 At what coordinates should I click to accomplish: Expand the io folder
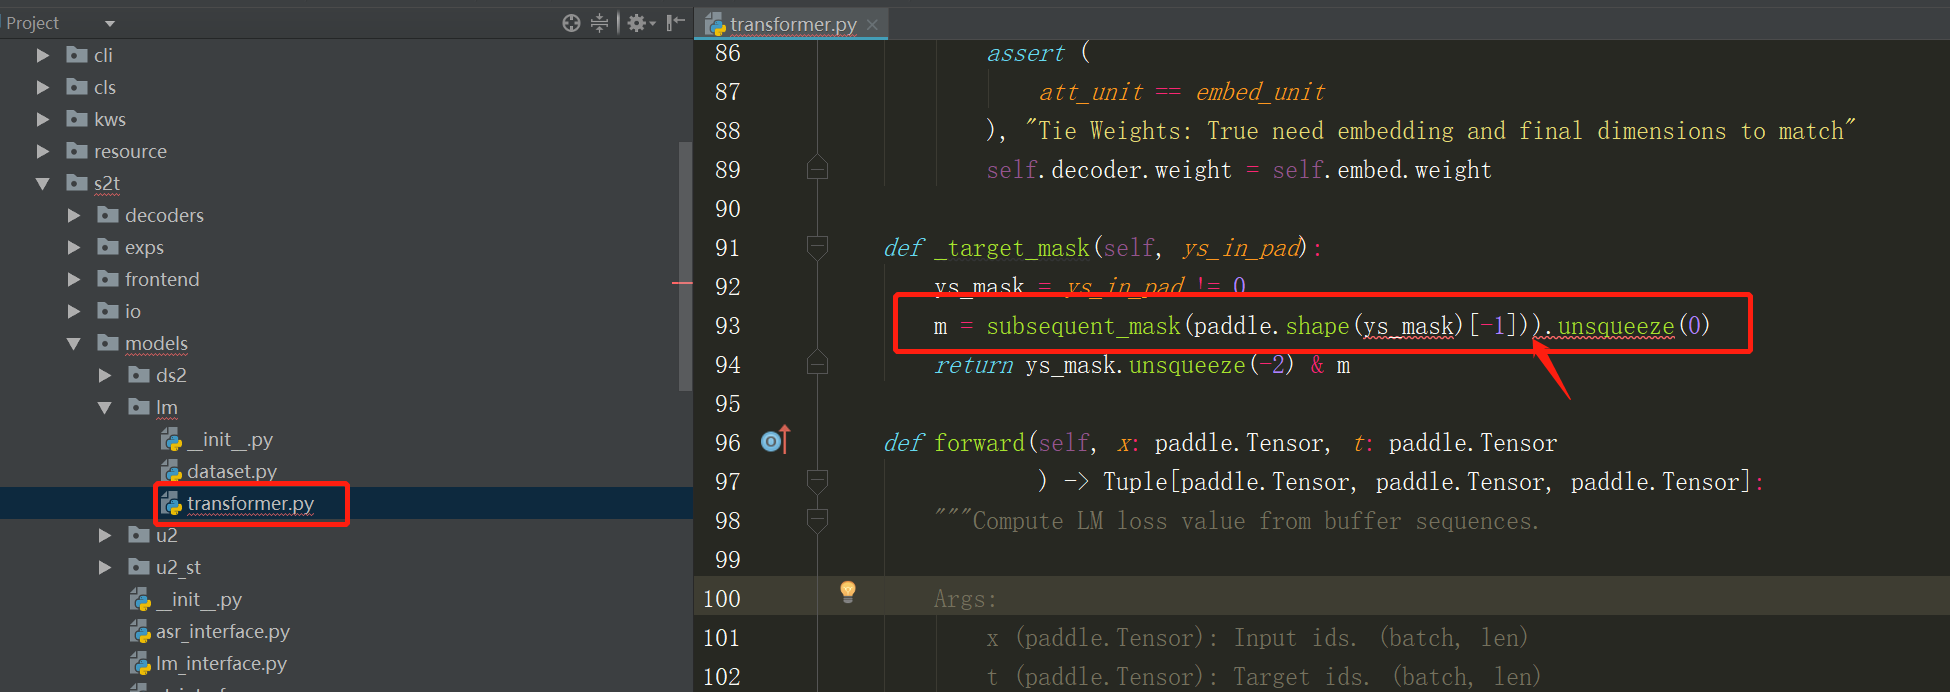(x=74, y=311)
